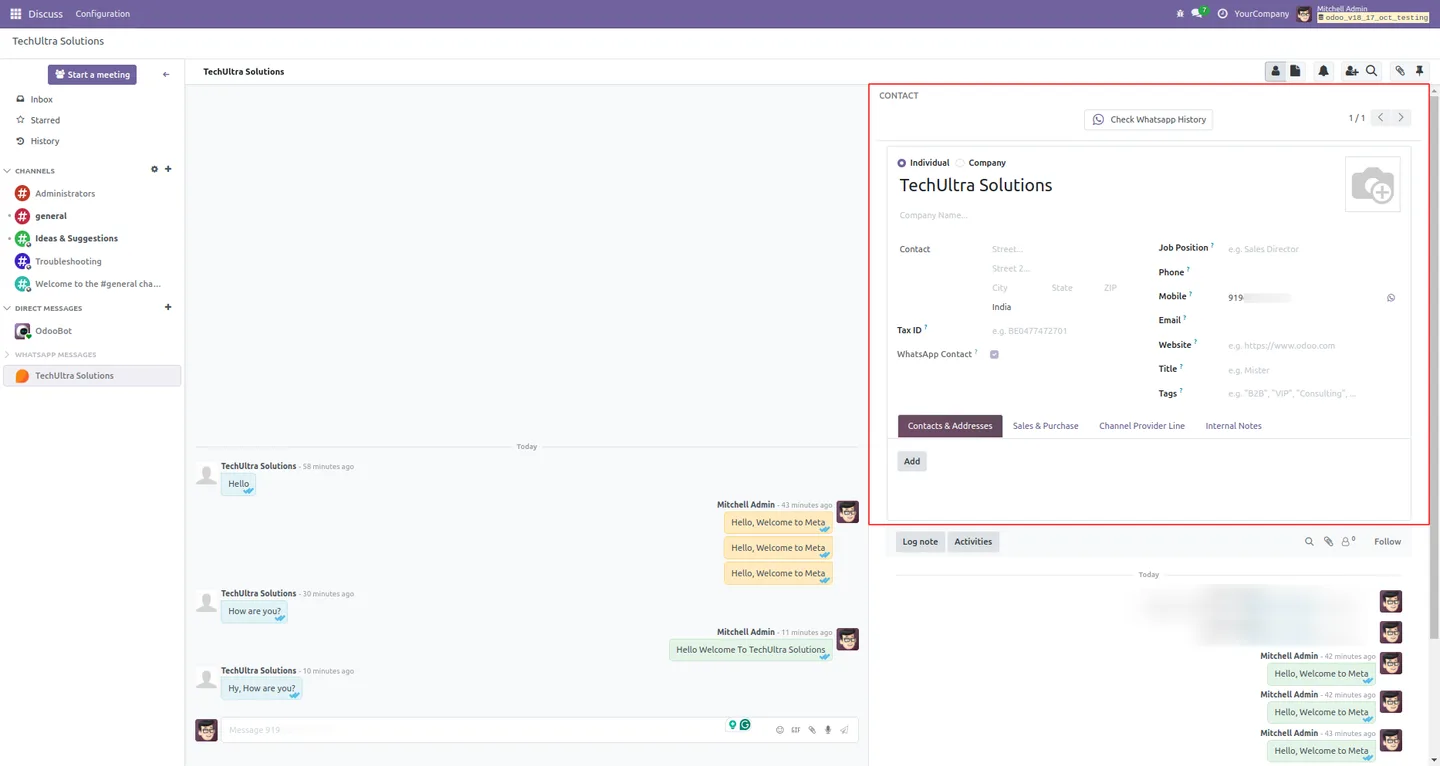Switch to Contacts & Addresses tab

pos(950,426)
